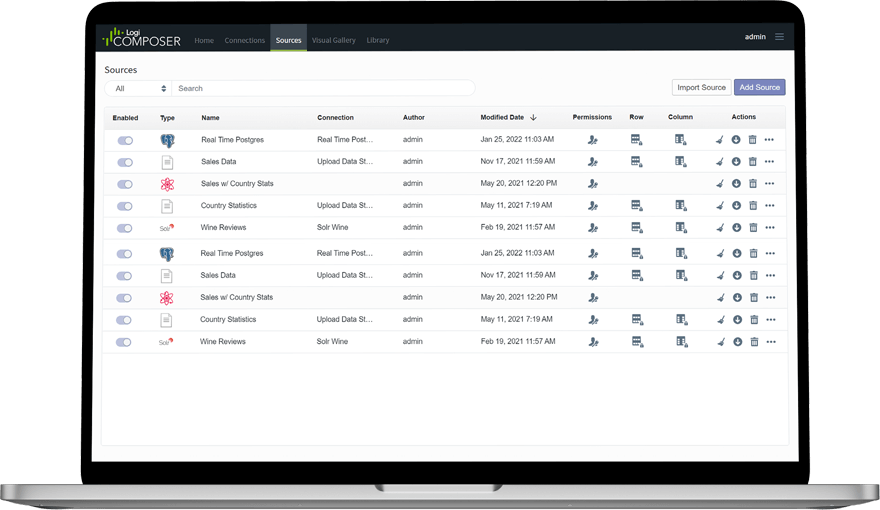The image size is (880, 510).
Task: Open the Visual Gallery tab
Action: tap(333, 40)
